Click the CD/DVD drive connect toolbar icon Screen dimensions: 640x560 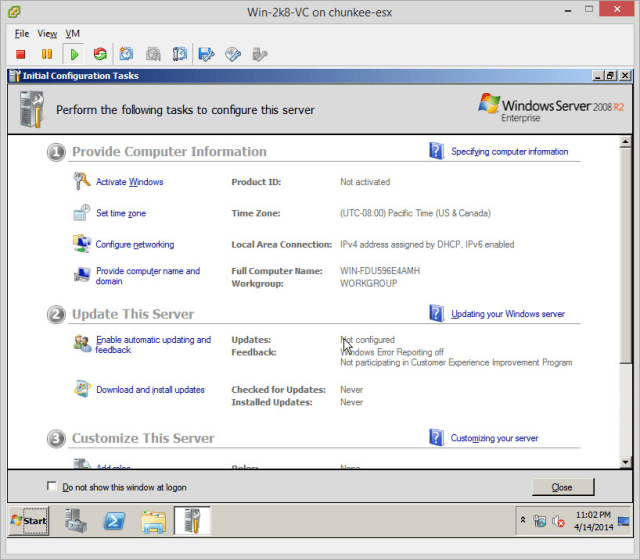(x=233, y=54)
